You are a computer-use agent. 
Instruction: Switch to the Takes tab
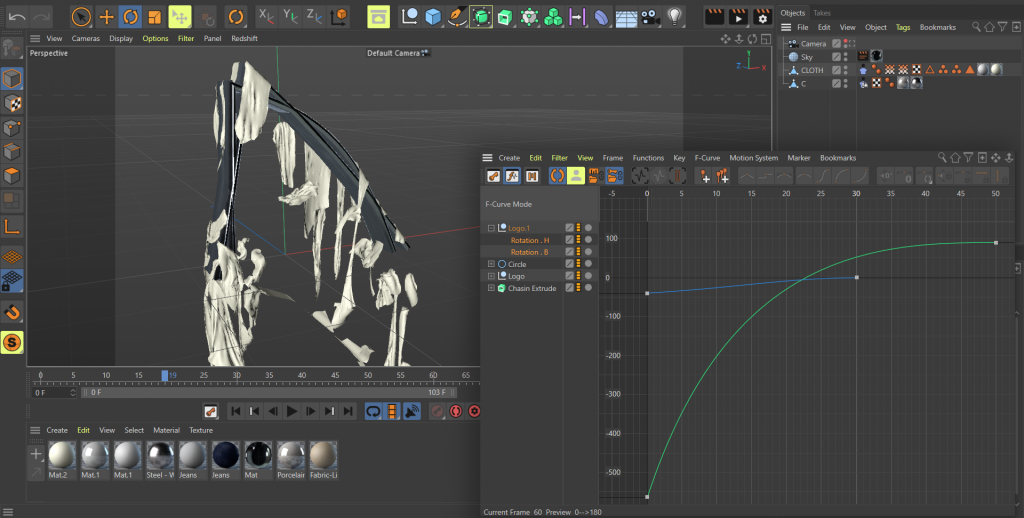point(821,13)
